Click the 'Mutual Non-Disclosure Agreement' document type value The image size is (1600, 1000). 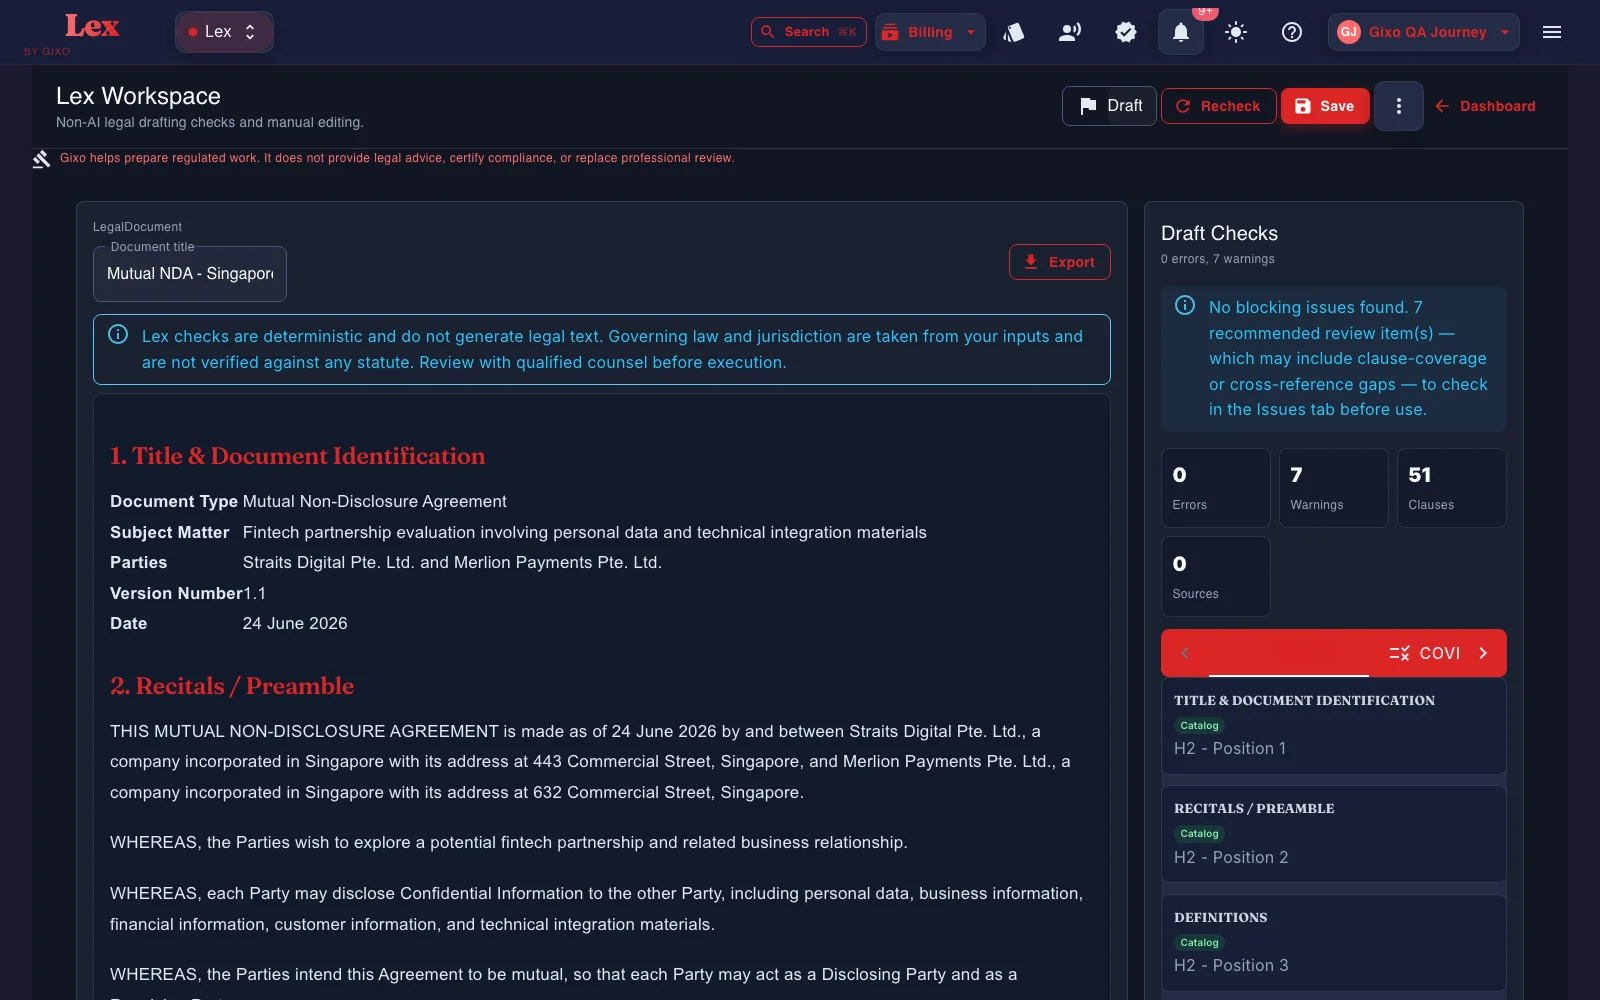tap(375, 502)
